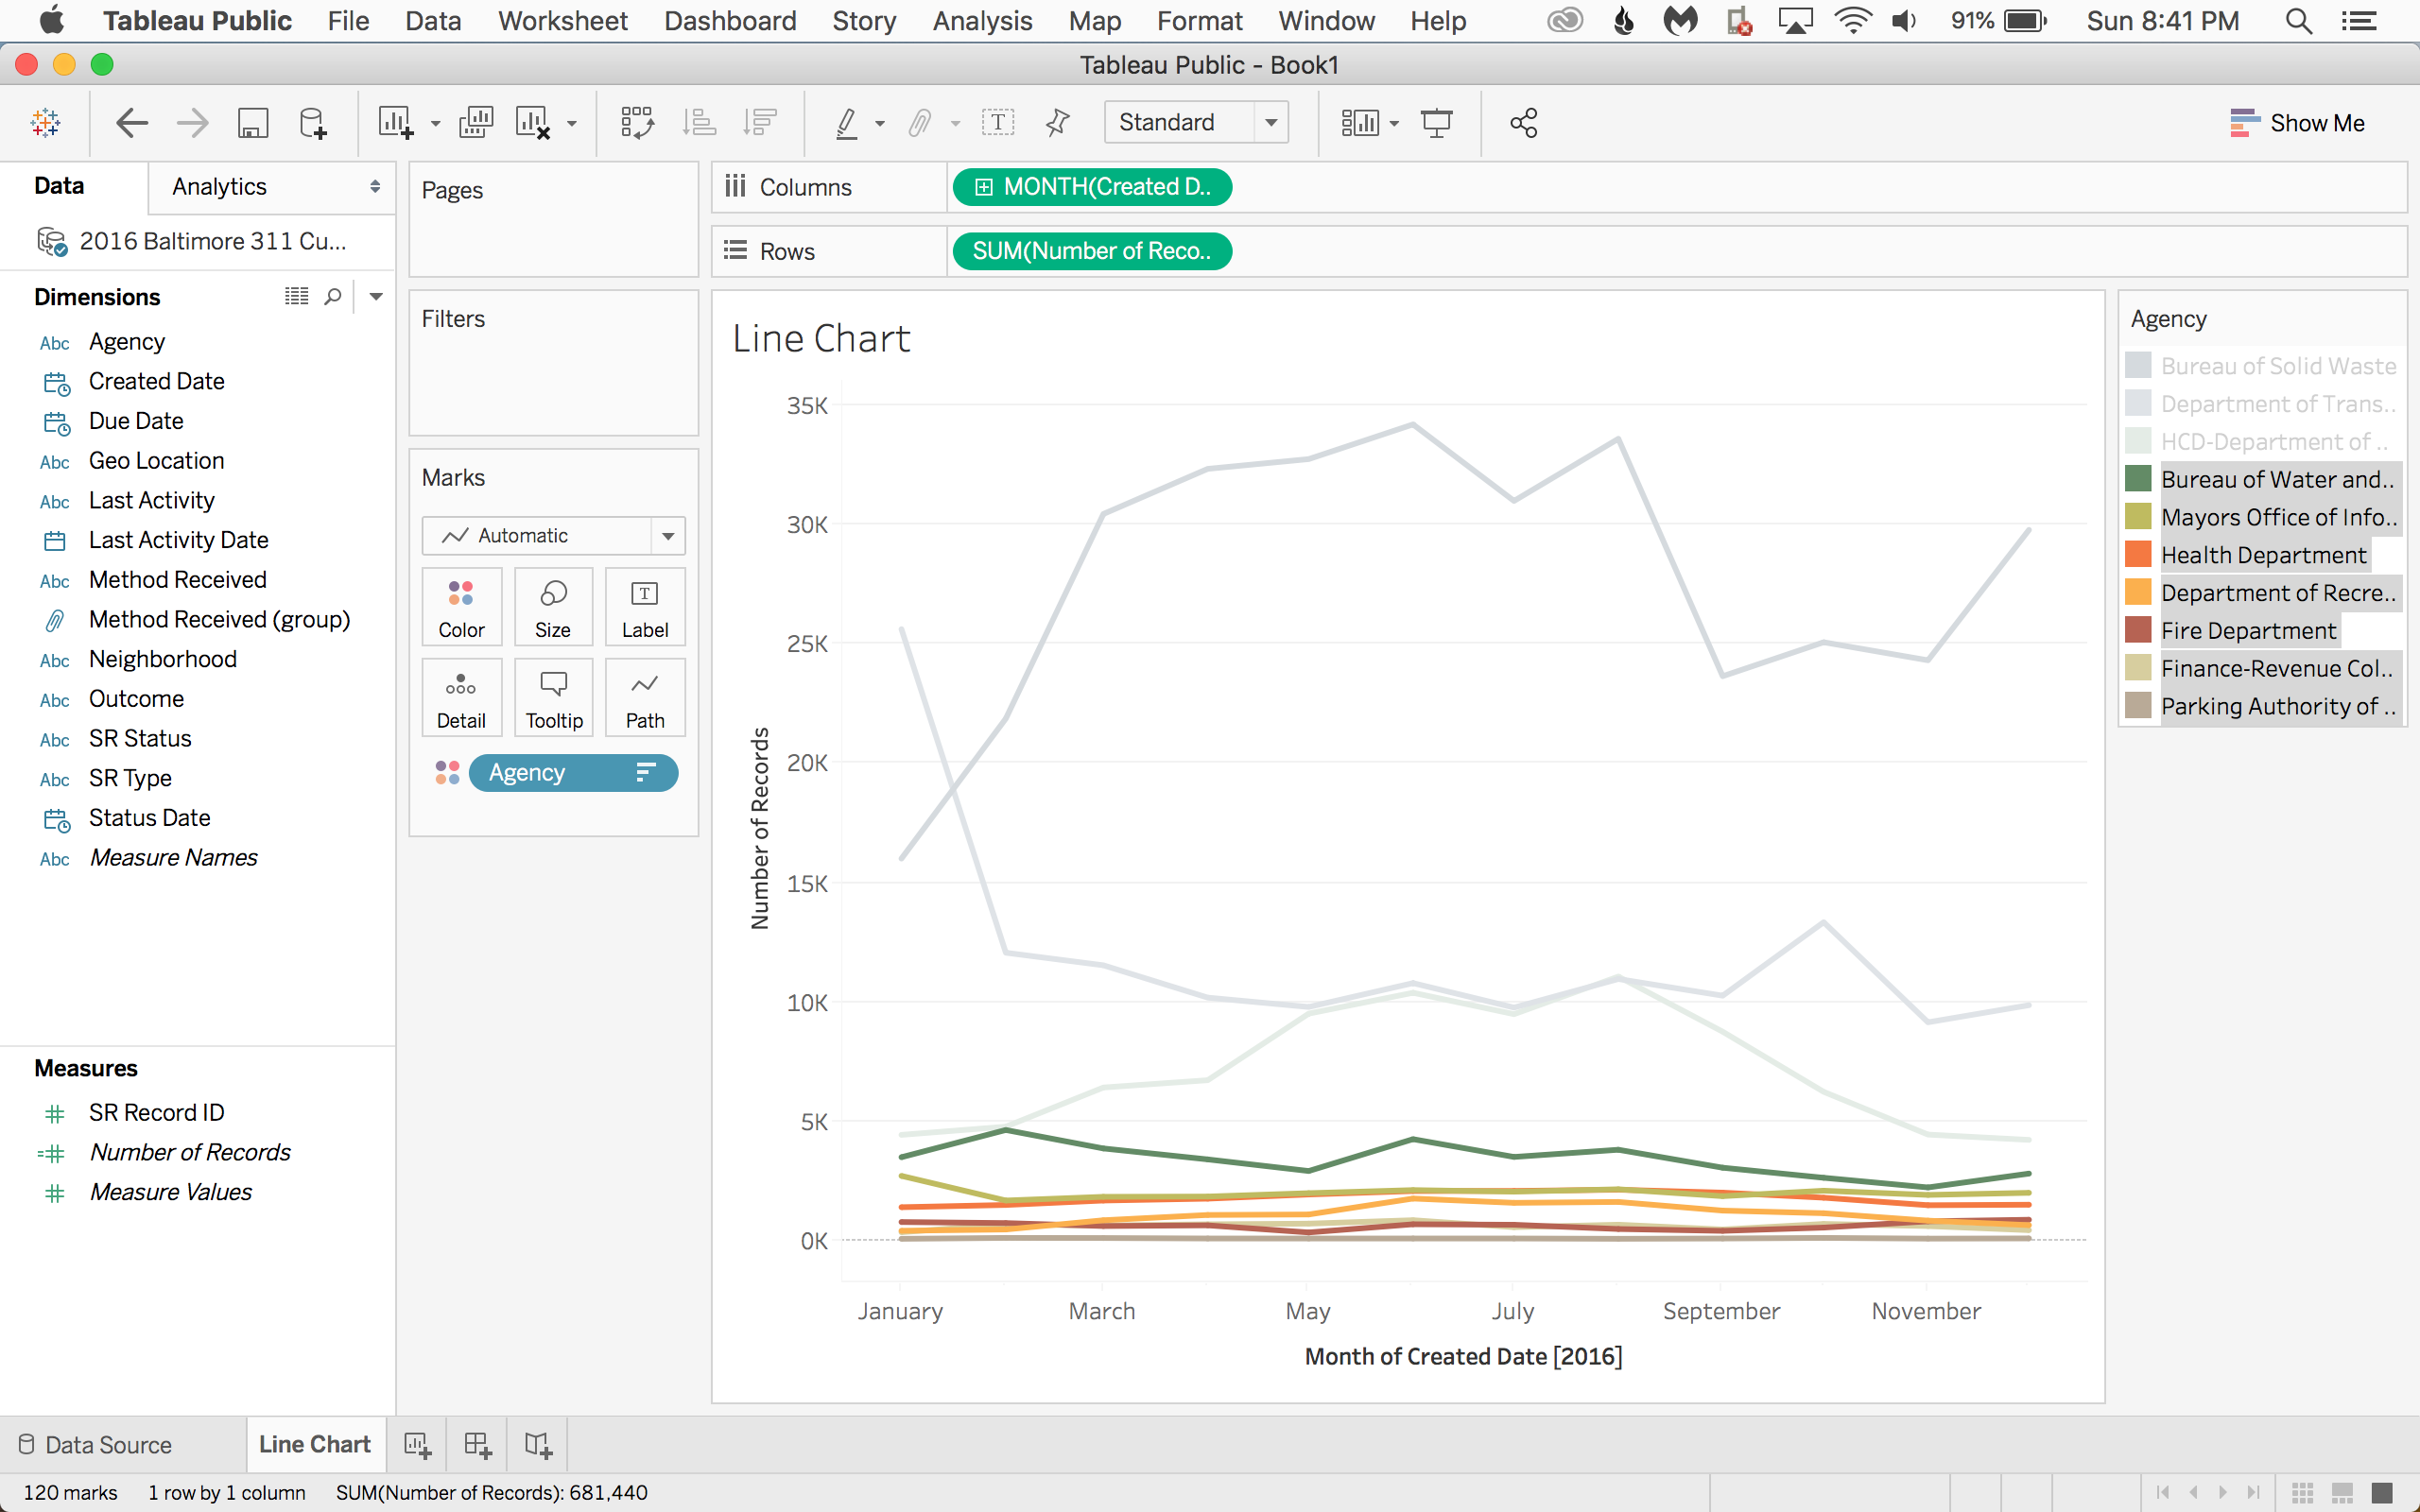The height and width of the screenshot is (1512, 2420).
Task: Click the Wi-Fi menu bar icon
Action: (1853, 21)
